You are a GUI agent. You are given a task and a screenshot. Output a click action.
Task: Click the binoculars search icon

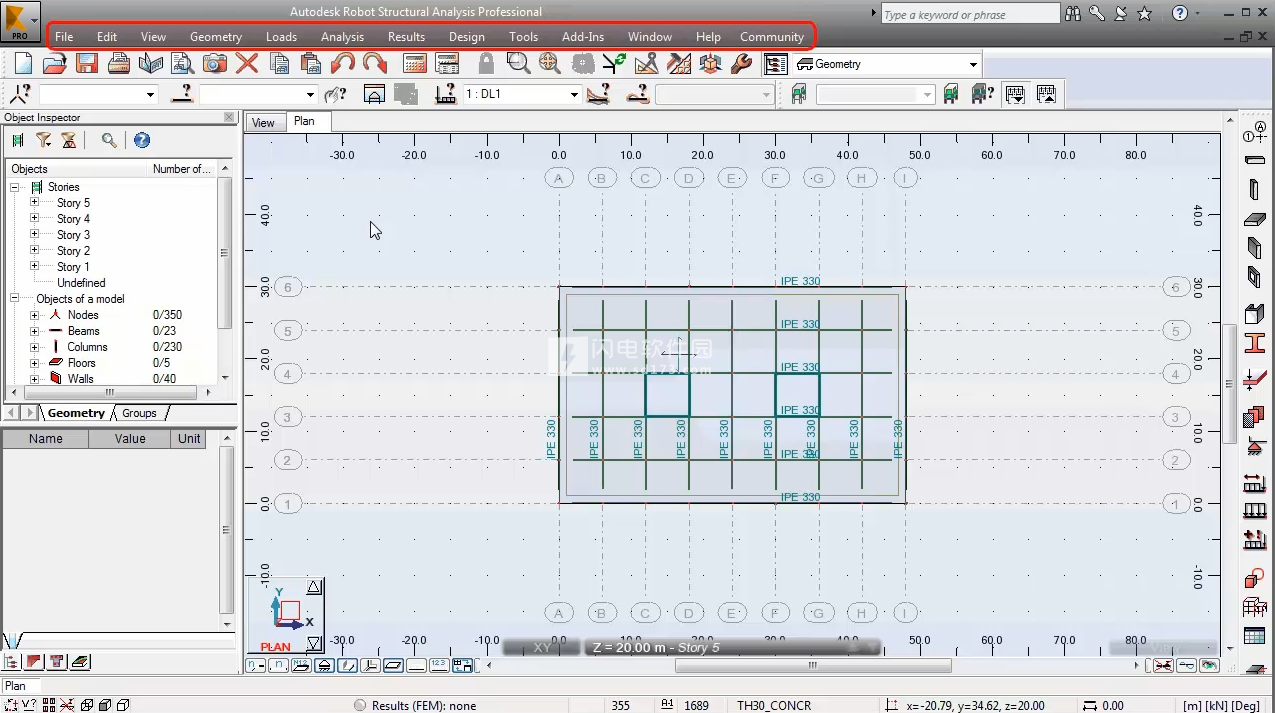coord(1073,14)
